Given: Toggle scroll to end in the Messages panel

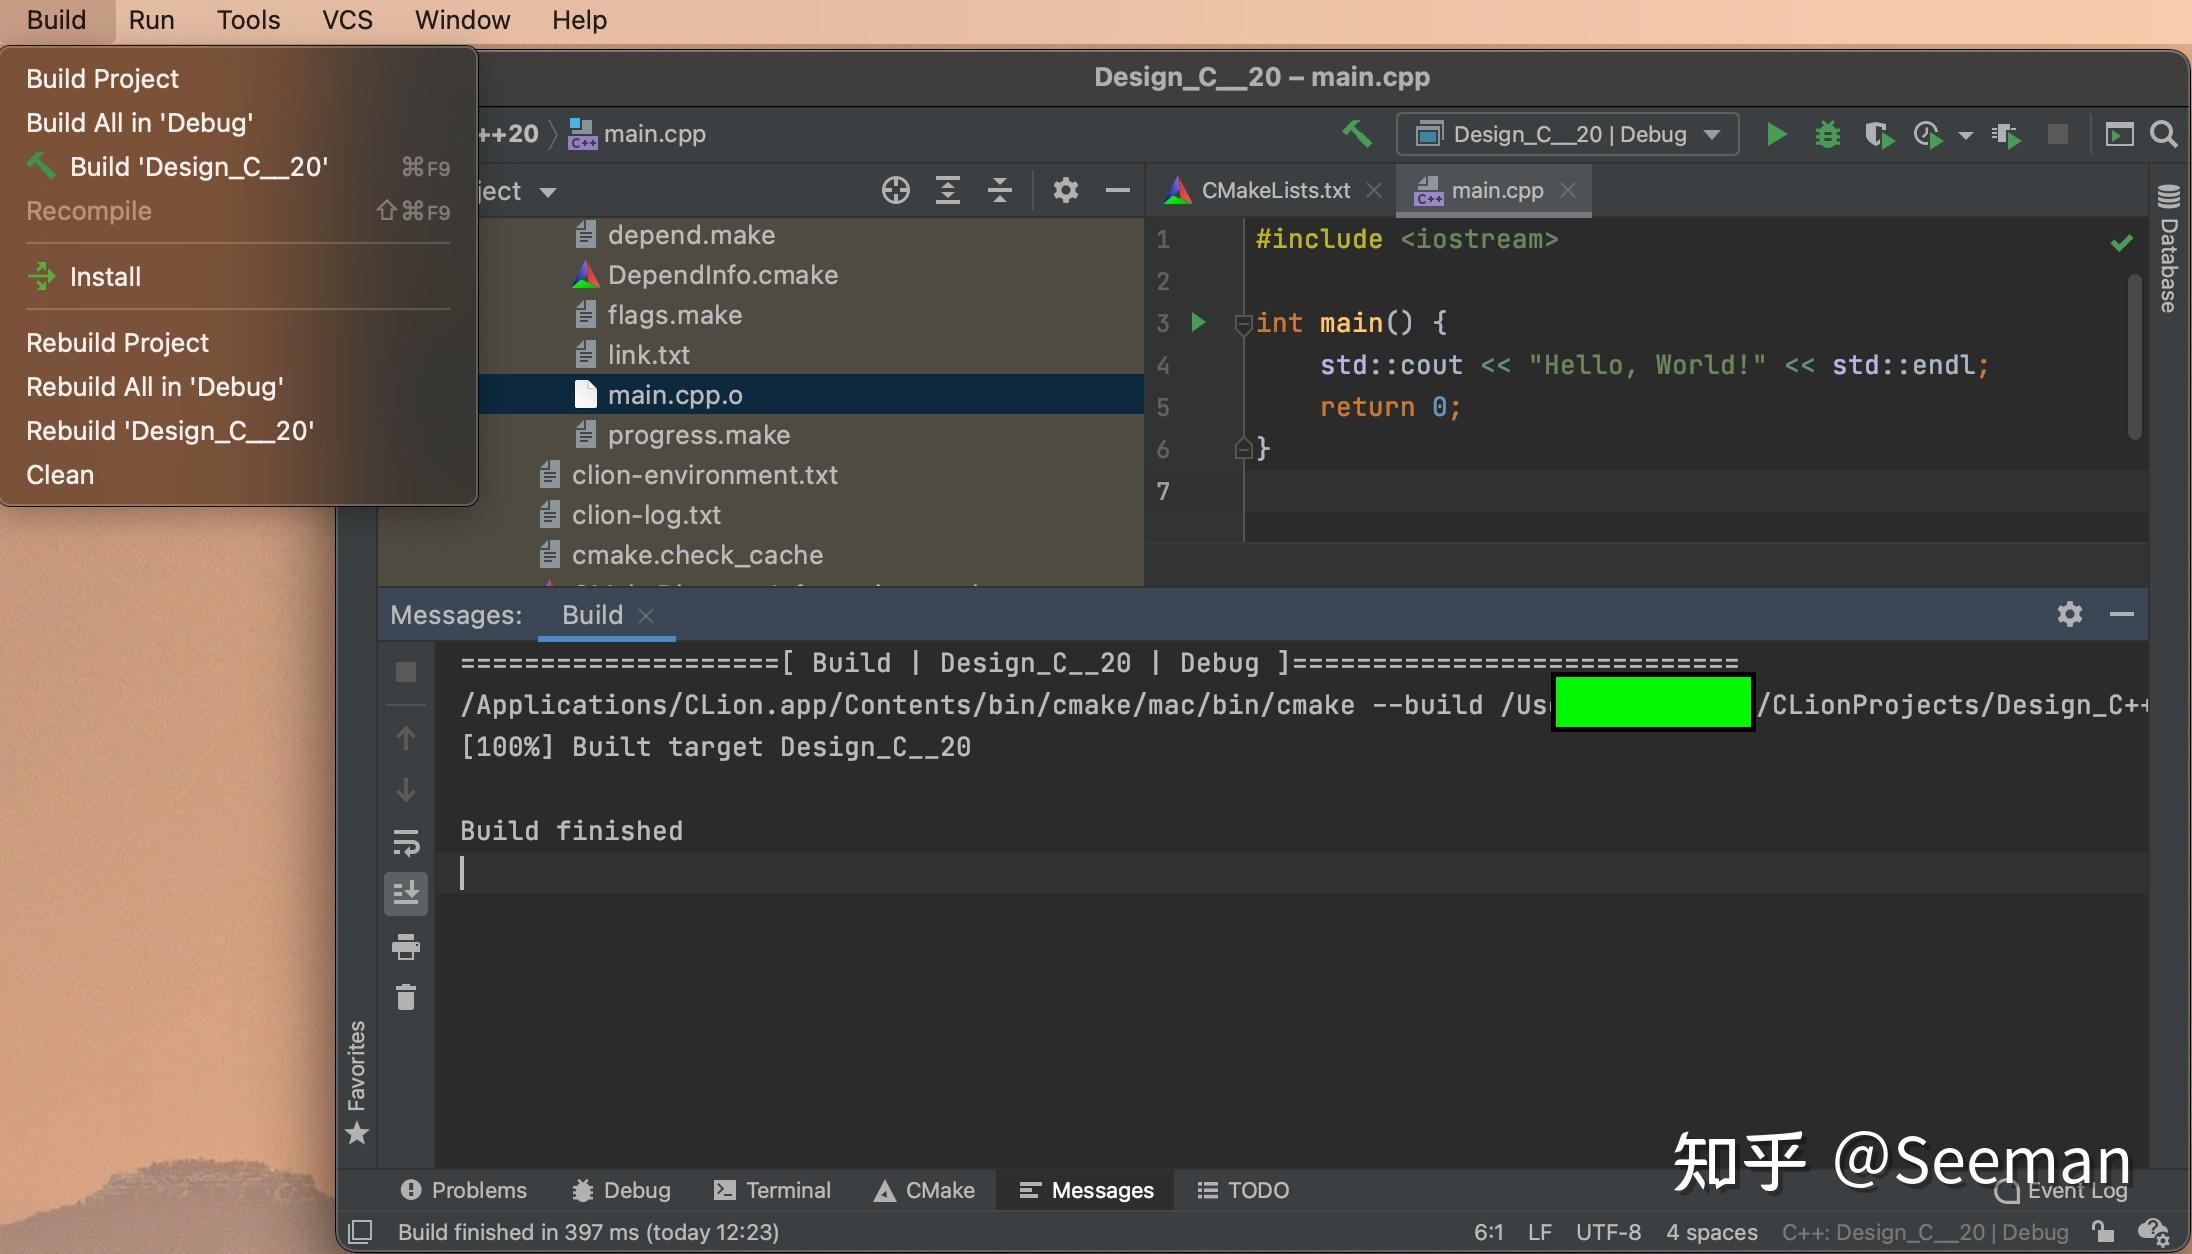Looking at the screenshot, I should pyautogui.click(x=406, y=893).
